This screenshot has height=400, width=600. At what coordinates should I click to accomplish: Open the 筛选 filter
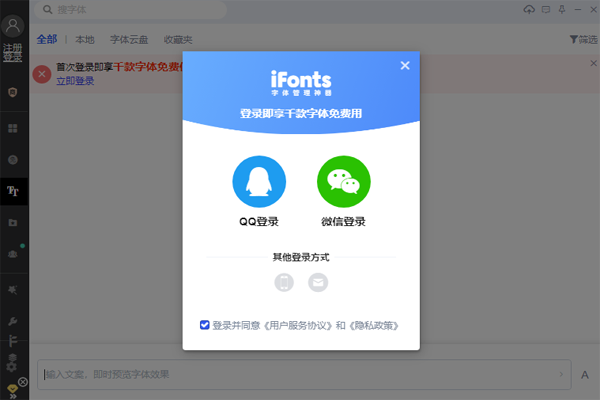click(x=584, y=39)
